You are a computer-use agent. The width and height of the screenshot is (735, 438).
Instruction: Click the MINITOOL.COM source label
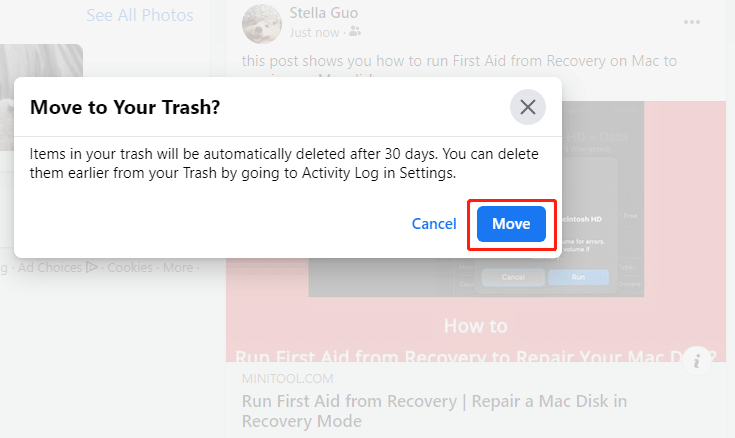[x=286, y=380]
